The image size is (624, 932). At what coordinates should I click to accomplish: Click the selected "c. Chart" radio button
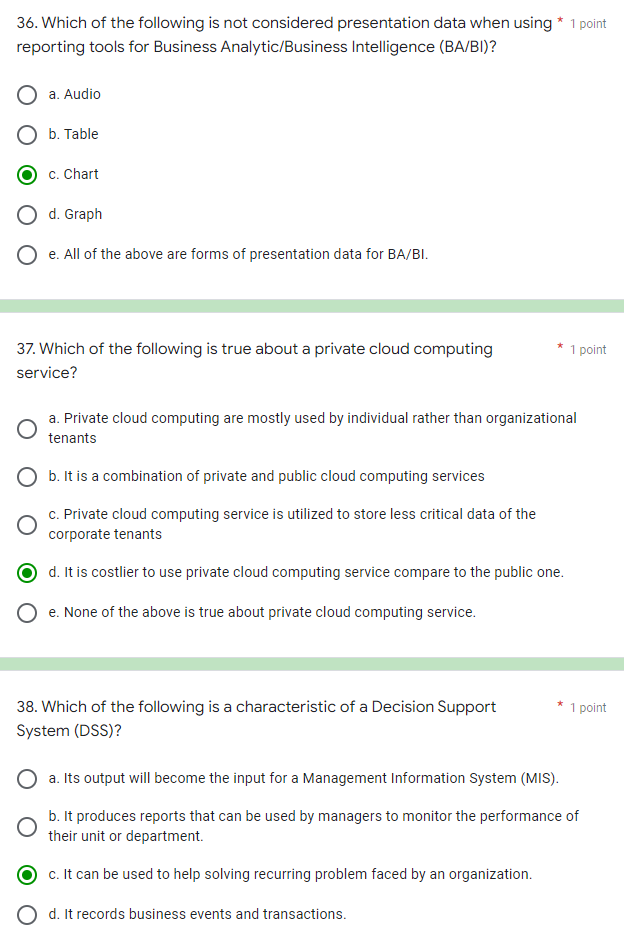[27, 174]
